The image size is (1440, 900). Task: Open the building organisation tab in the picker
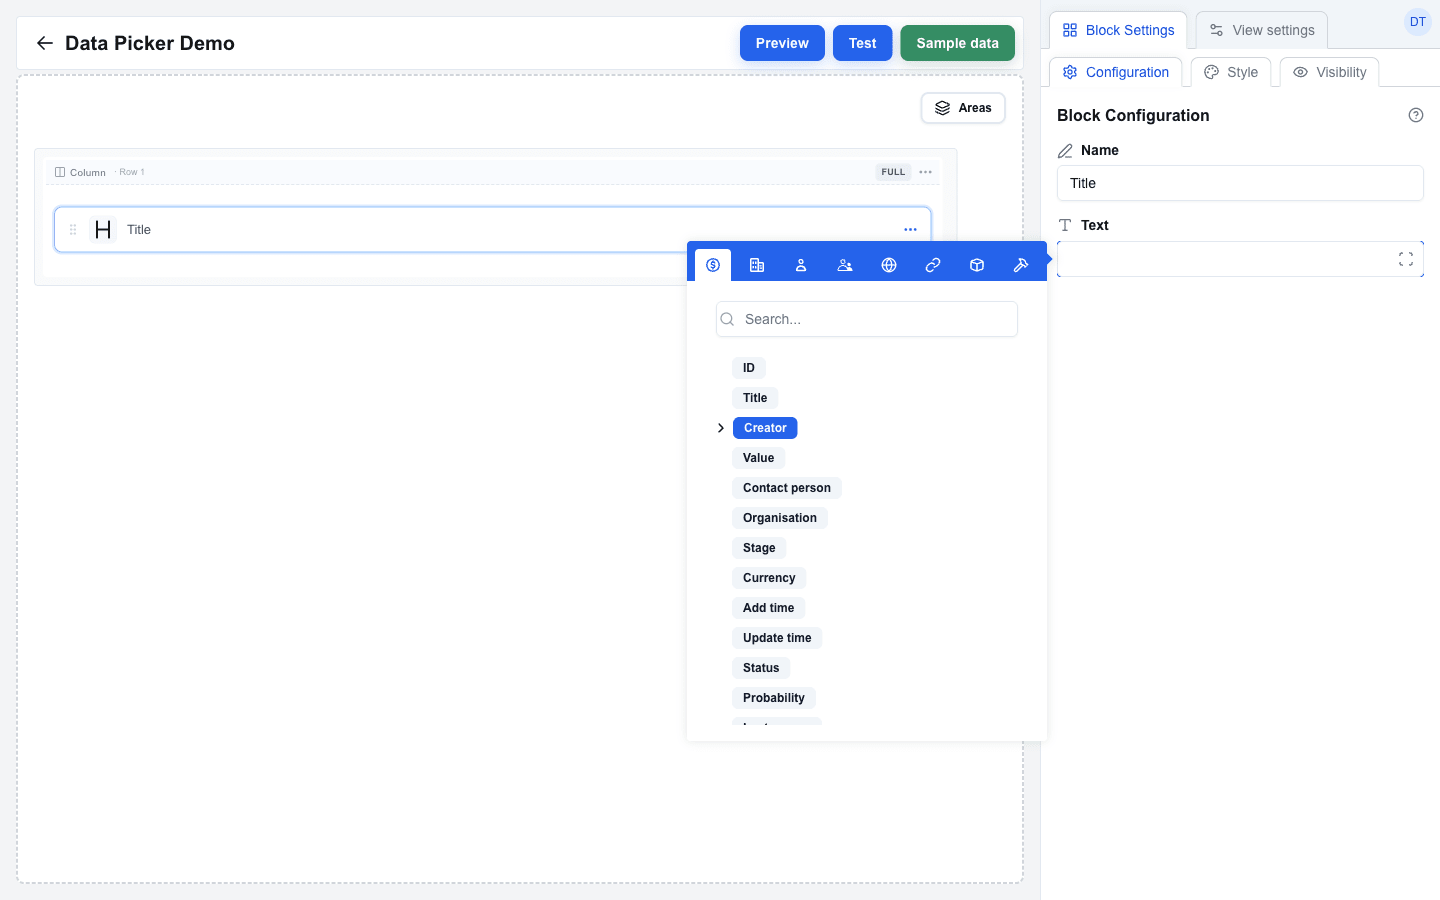click(757, 265)
